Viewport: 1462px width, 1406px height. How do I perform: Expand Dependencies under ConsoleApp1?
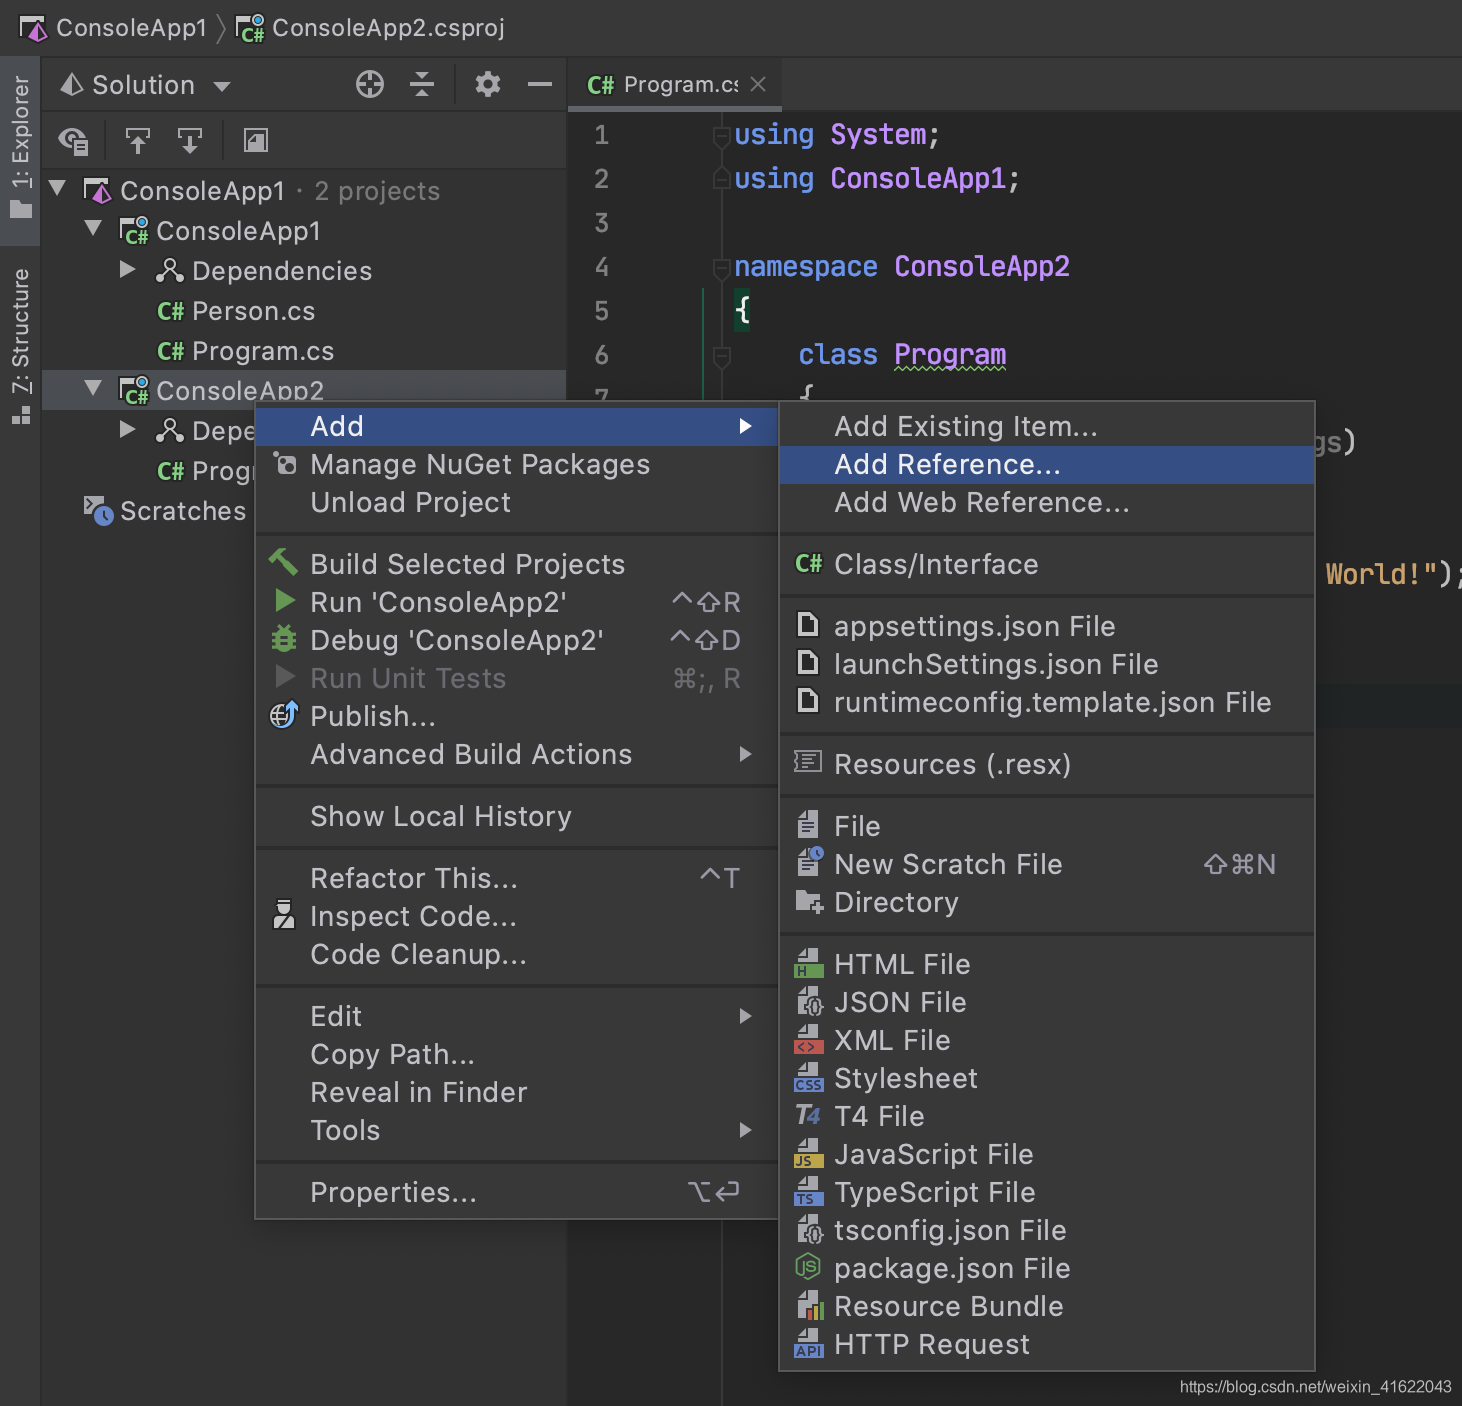pos(127,269)
